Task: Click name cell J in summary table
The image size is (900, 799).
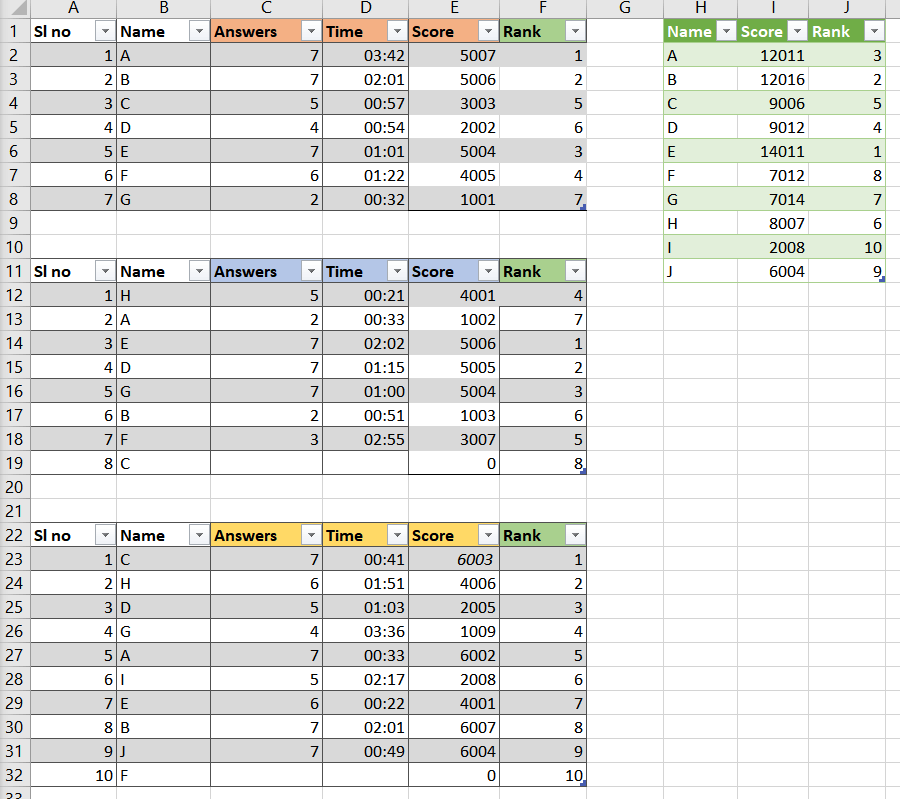Action: coord(701,271)
